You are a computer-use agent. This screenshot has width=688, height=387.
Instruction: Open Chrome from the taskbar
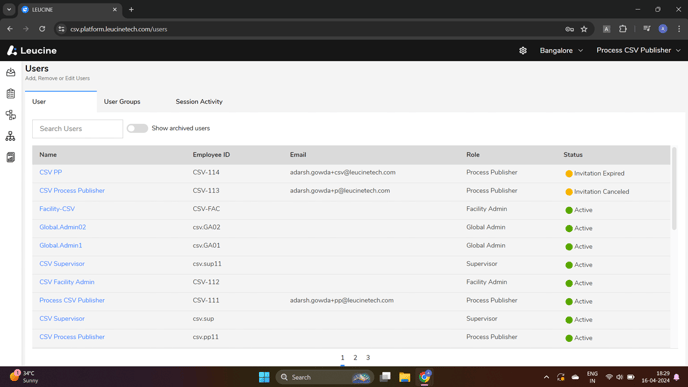click(424, 377)
